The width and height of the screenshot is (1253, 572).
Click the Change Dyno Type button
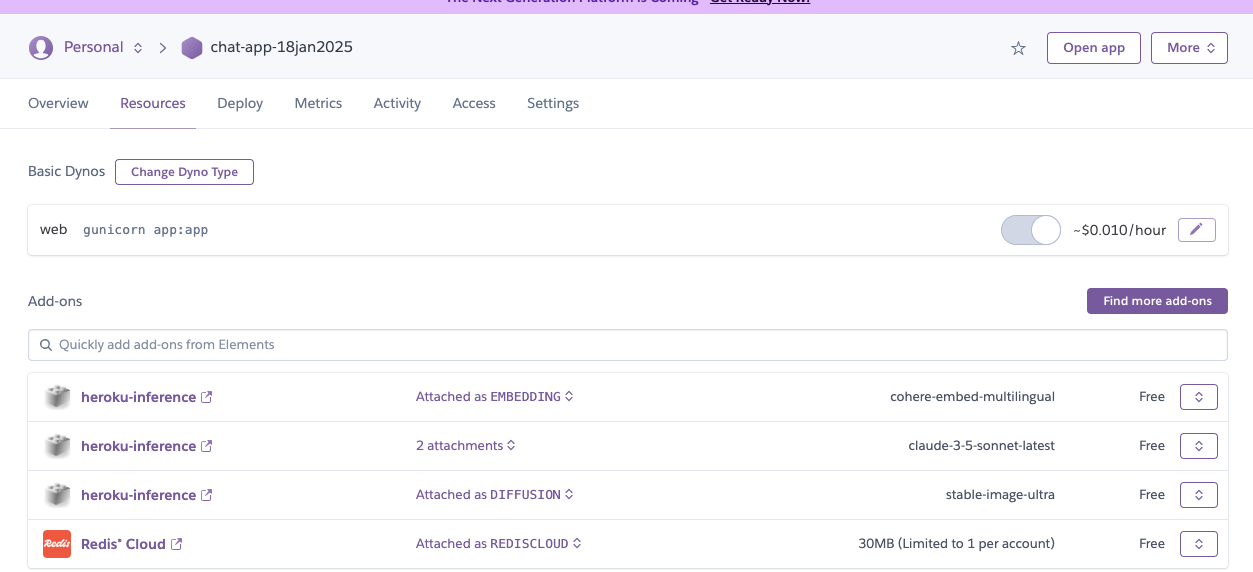[x=184, y=172]
